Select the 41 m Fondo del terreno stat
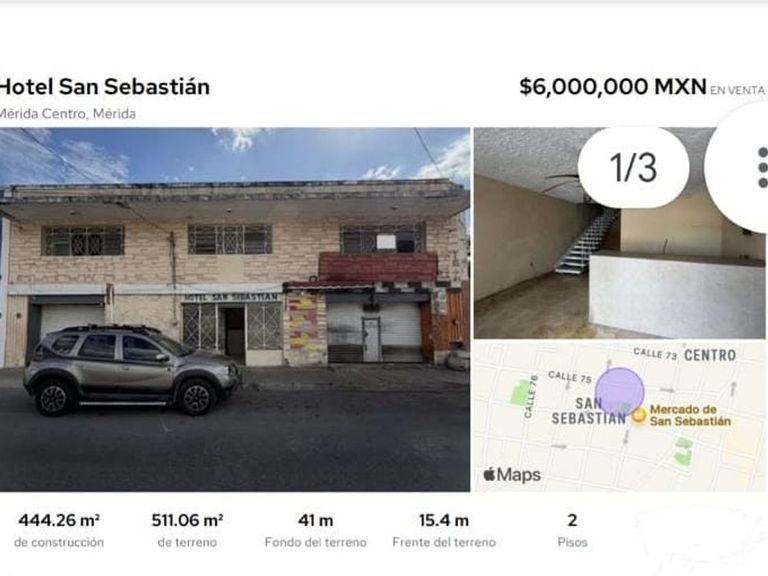768x576 pixels. [315, 530]
